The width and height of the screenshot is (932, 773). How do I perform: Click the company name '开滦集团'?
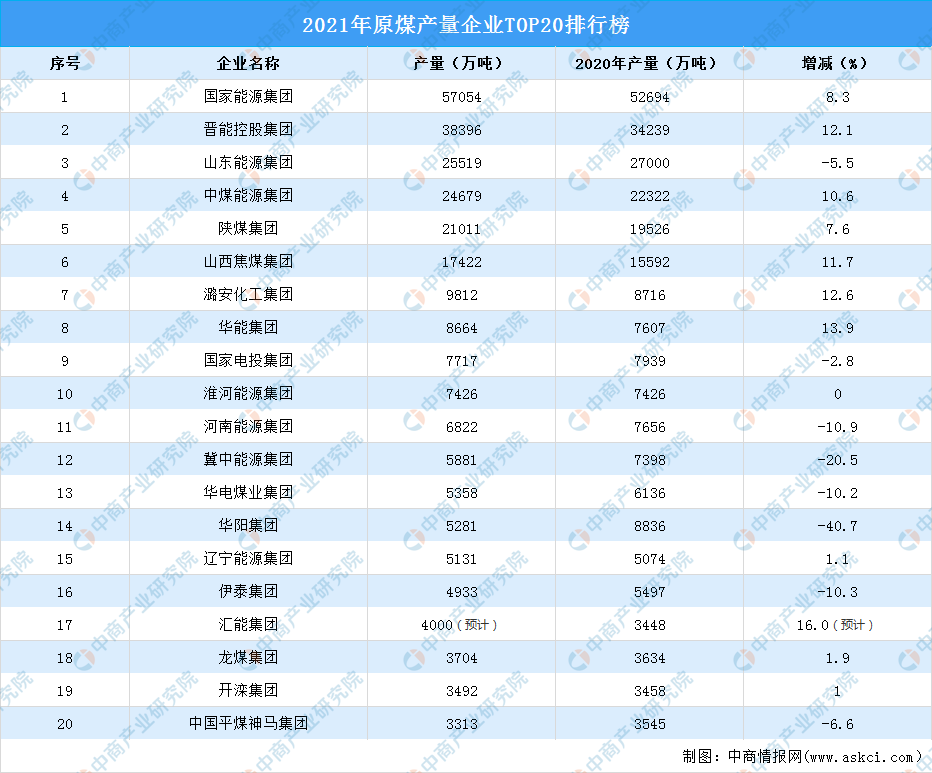point(248,690)
